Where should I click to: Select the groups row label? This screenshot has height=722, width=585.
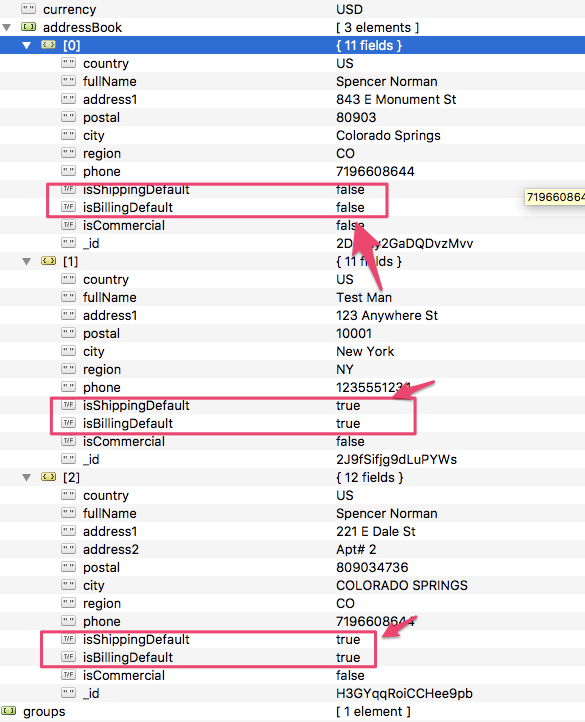click(44, 712)
